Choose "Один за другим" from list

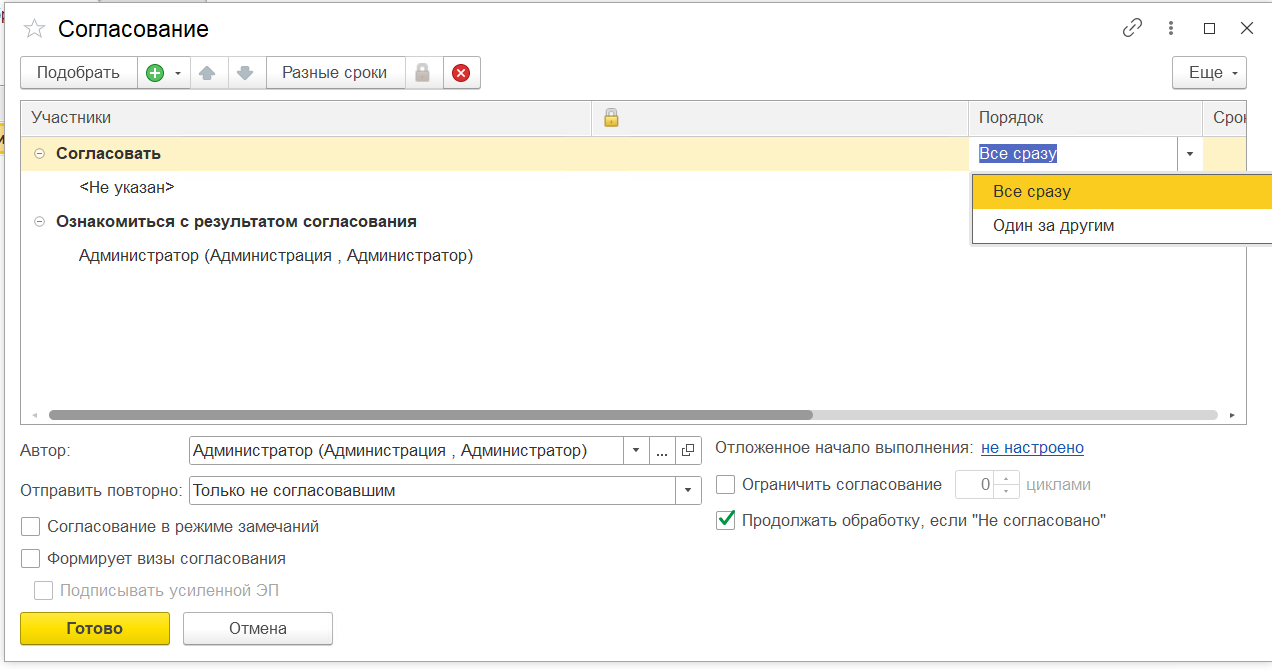1053,226
